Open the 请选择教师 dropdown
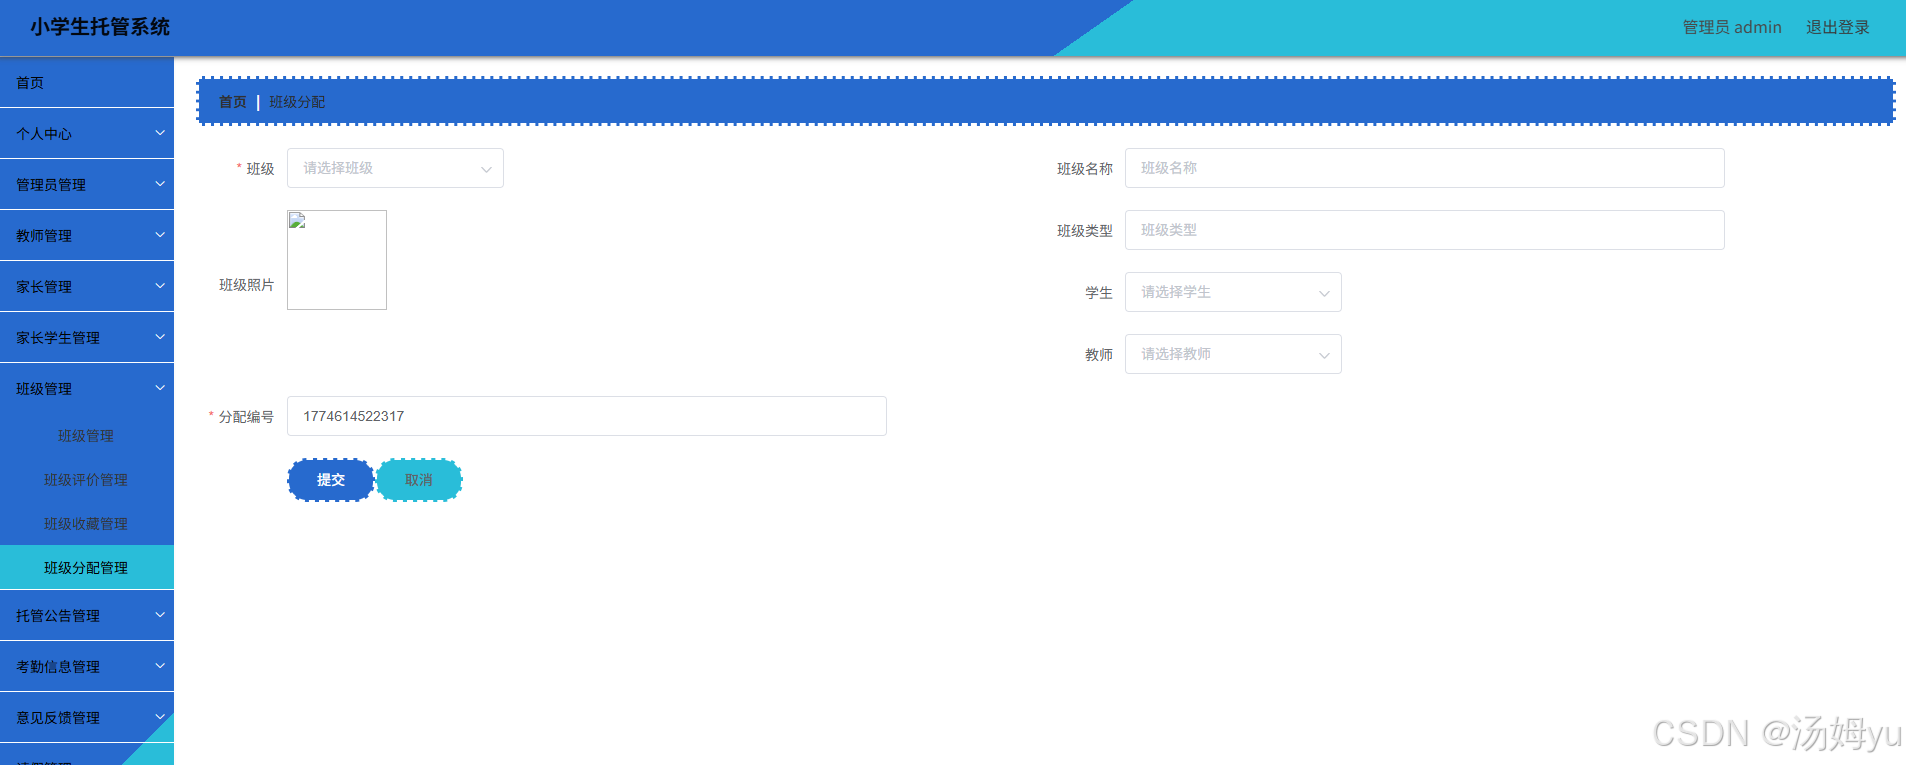The width and height of the screenshot is (1906, 765). pyautogui.click(x=1233, y=354)
